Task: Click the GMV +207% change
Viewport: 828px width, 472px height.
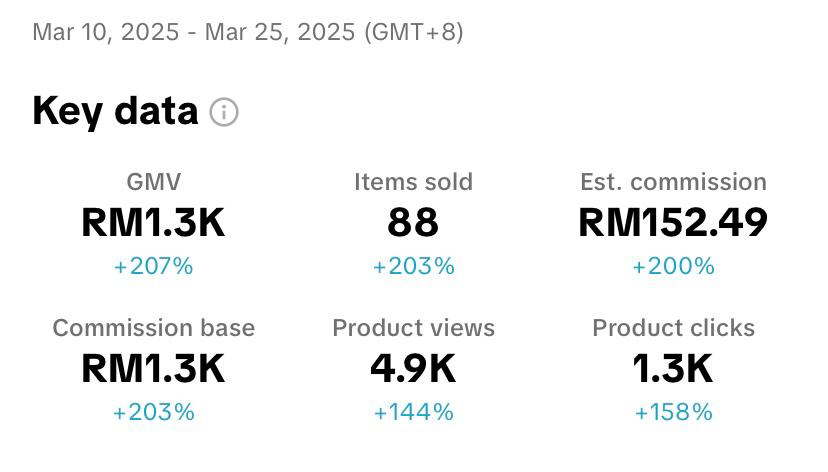Action: click(154, 266)
